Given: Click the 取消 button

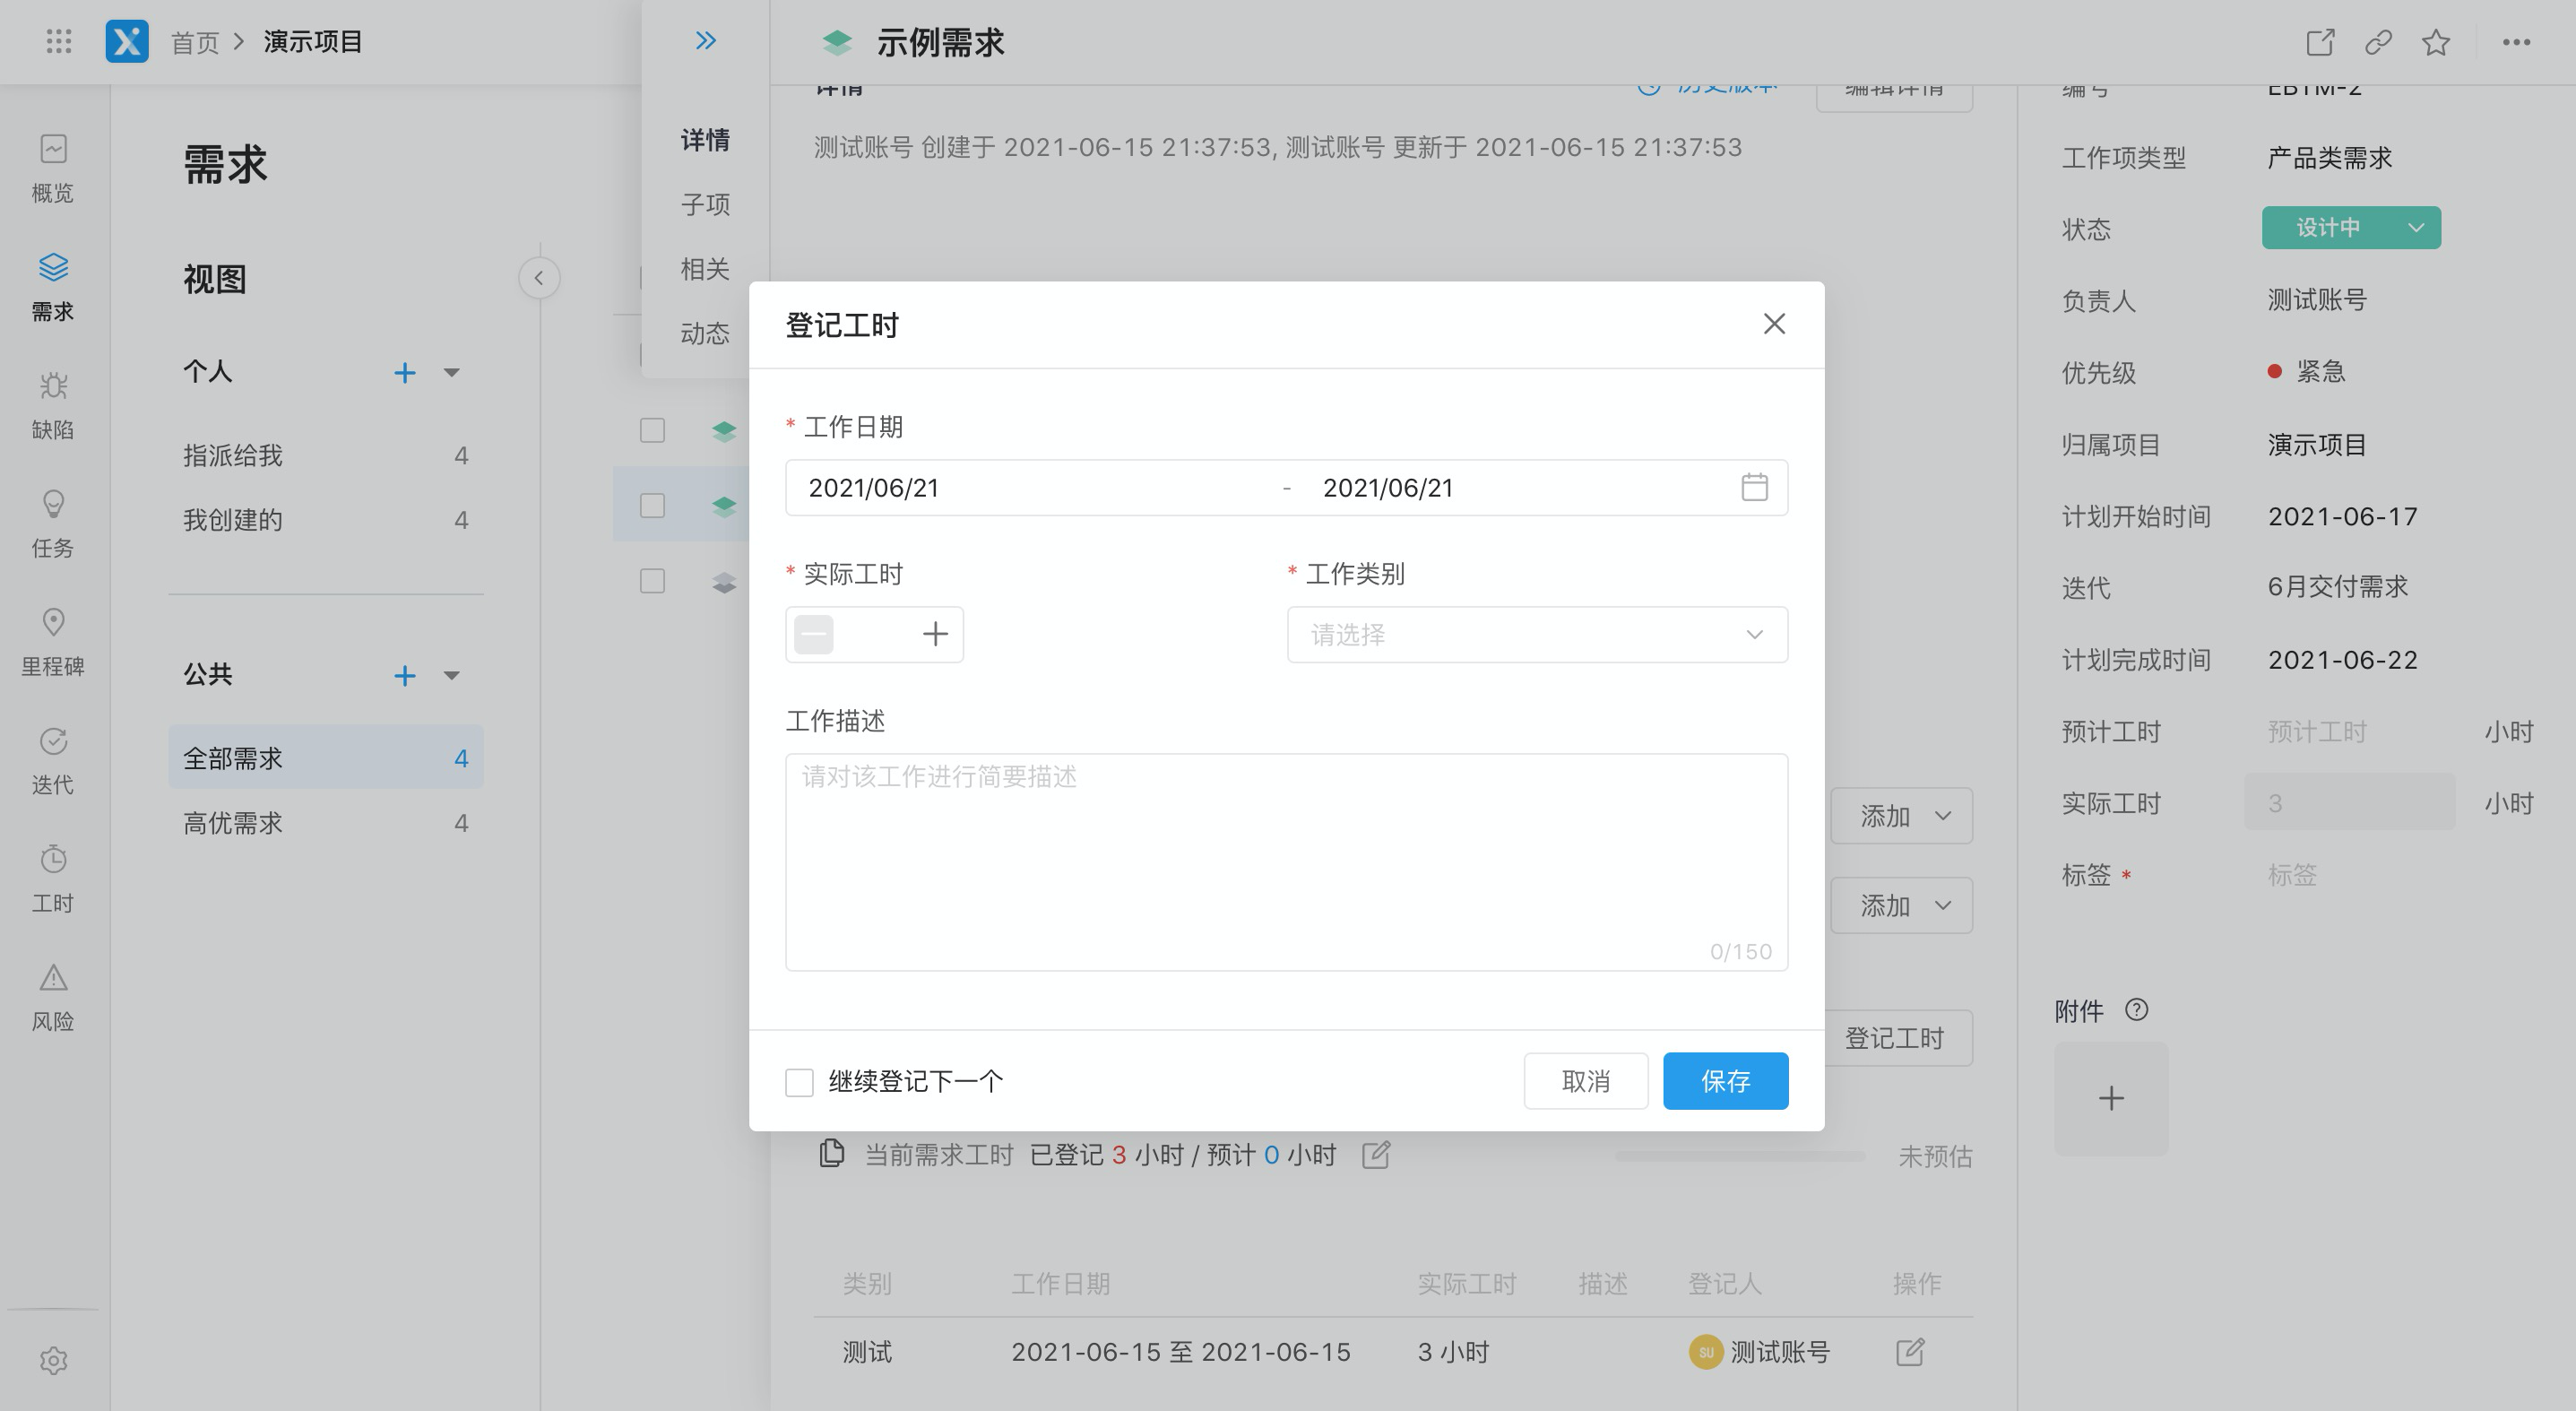Looking at the screenshot, I should (x=1585, y=1080).
